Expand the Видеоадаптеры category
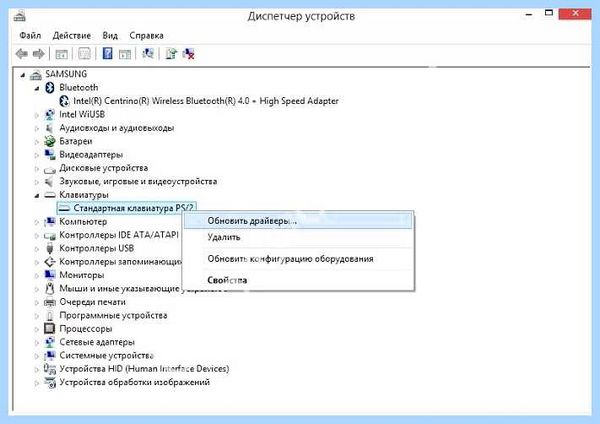The height and width of the screenshot is (424, 600). coord(37,155)
